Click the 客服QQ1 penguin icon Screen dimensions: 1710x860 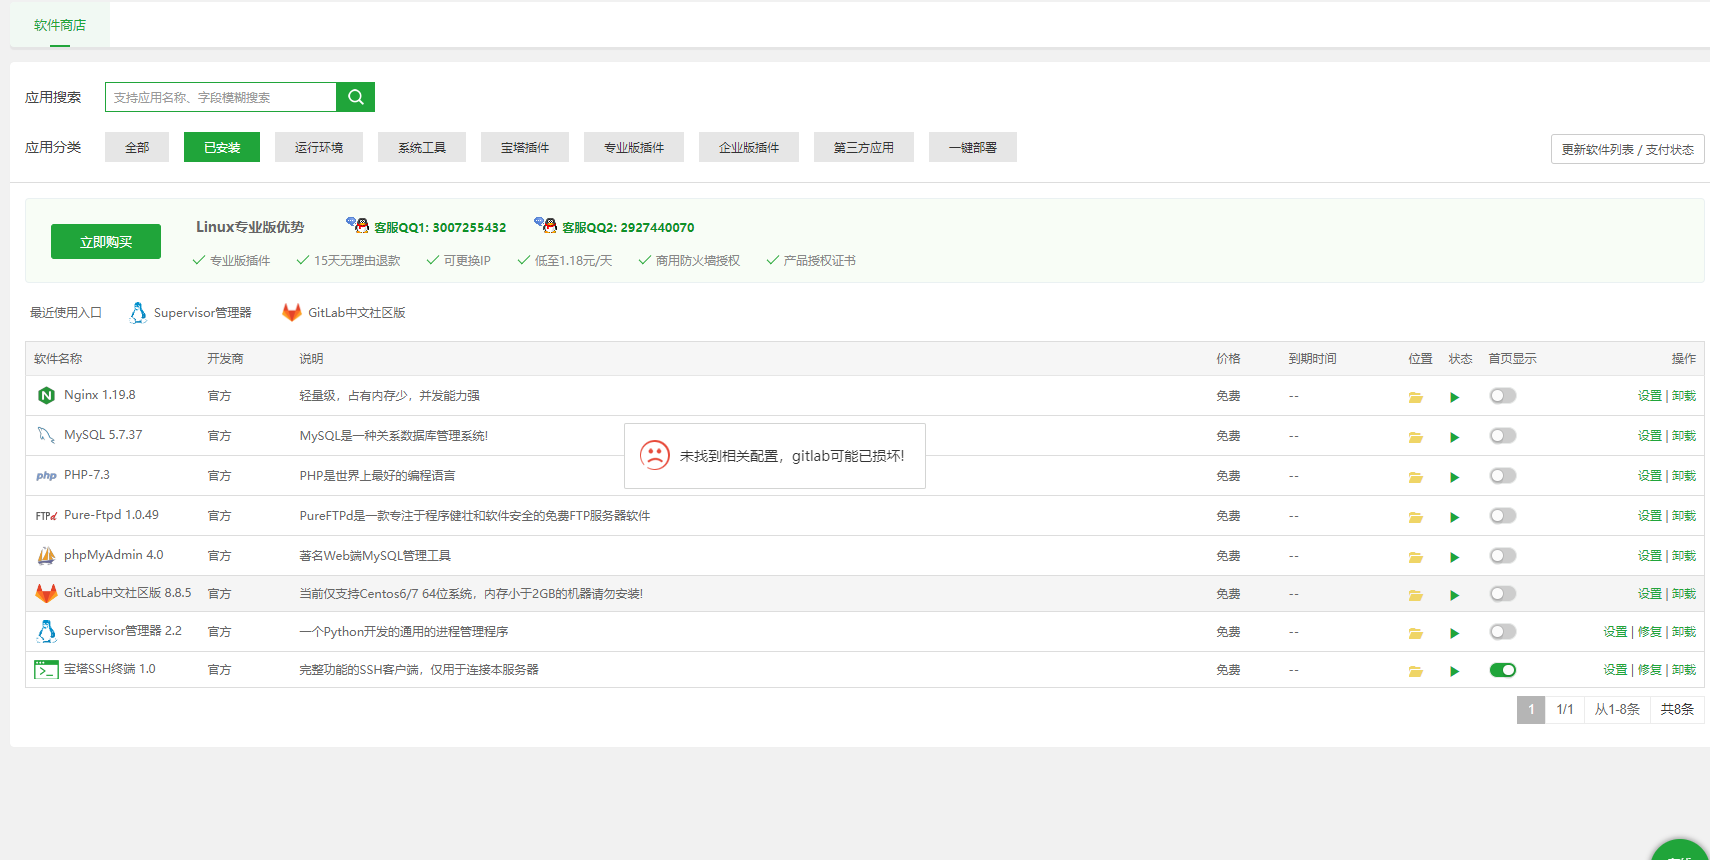[x=358, y=225]
